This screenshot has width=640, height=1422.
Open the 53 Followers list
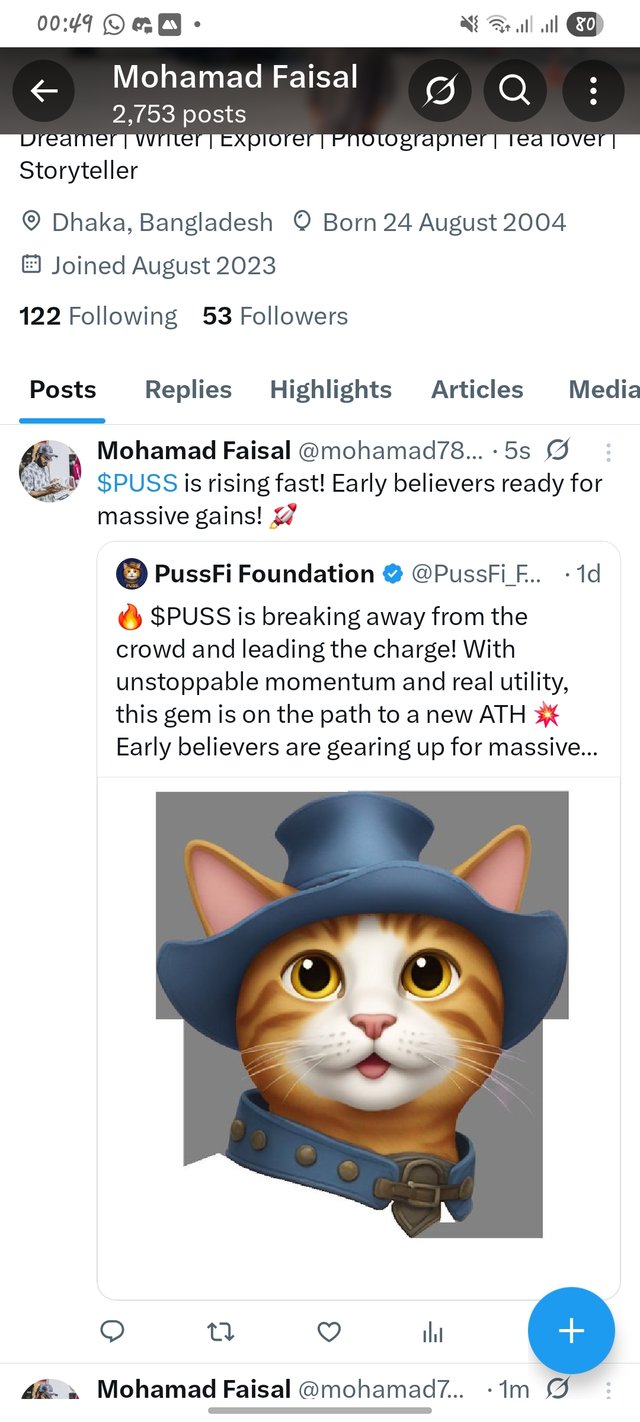coord(275,316)
